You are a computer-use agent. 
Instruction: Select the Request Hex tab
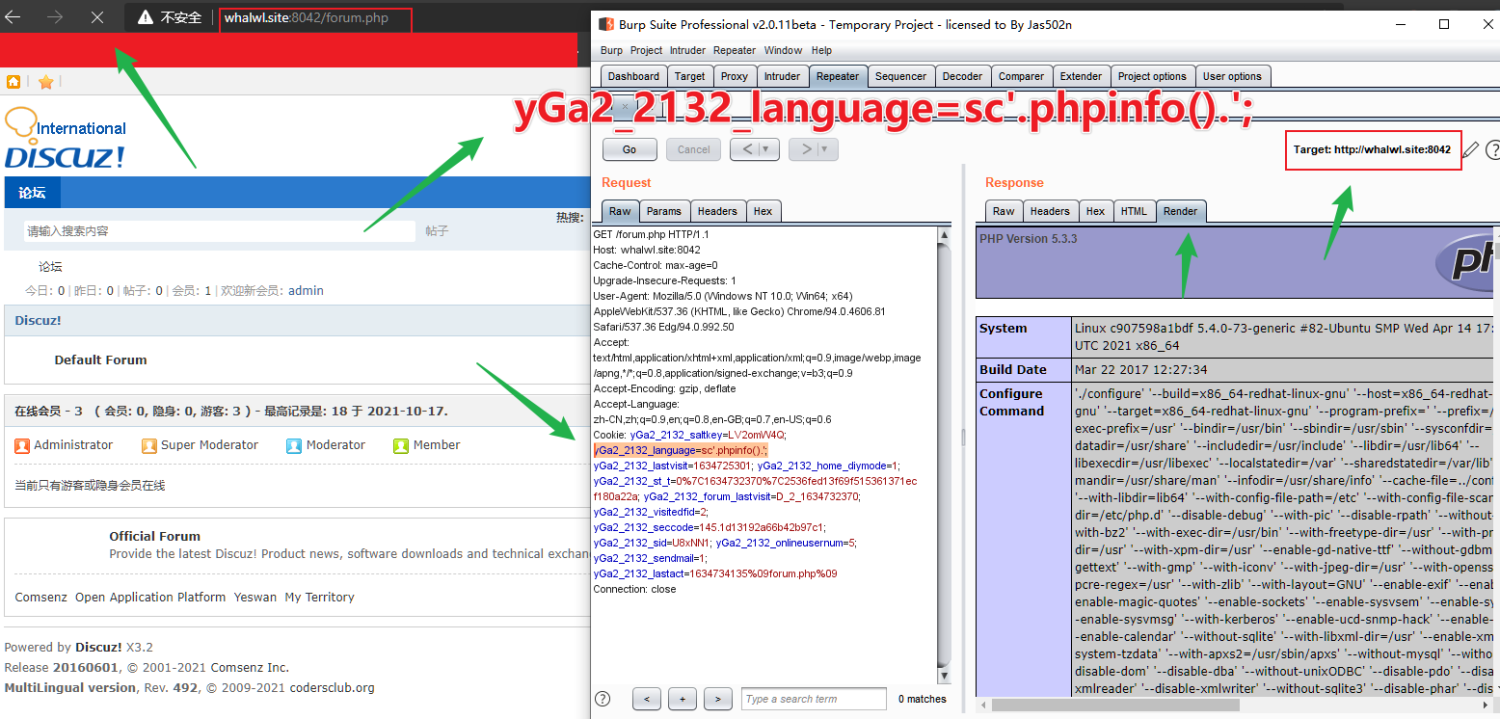(x=763, y=211)
